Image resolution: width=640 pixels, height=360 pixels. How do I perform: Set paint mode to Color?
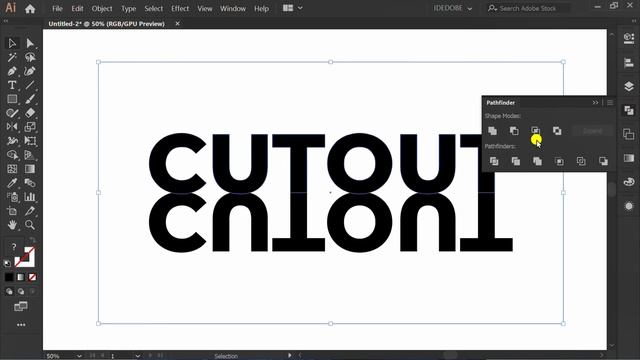click(9, 278)
